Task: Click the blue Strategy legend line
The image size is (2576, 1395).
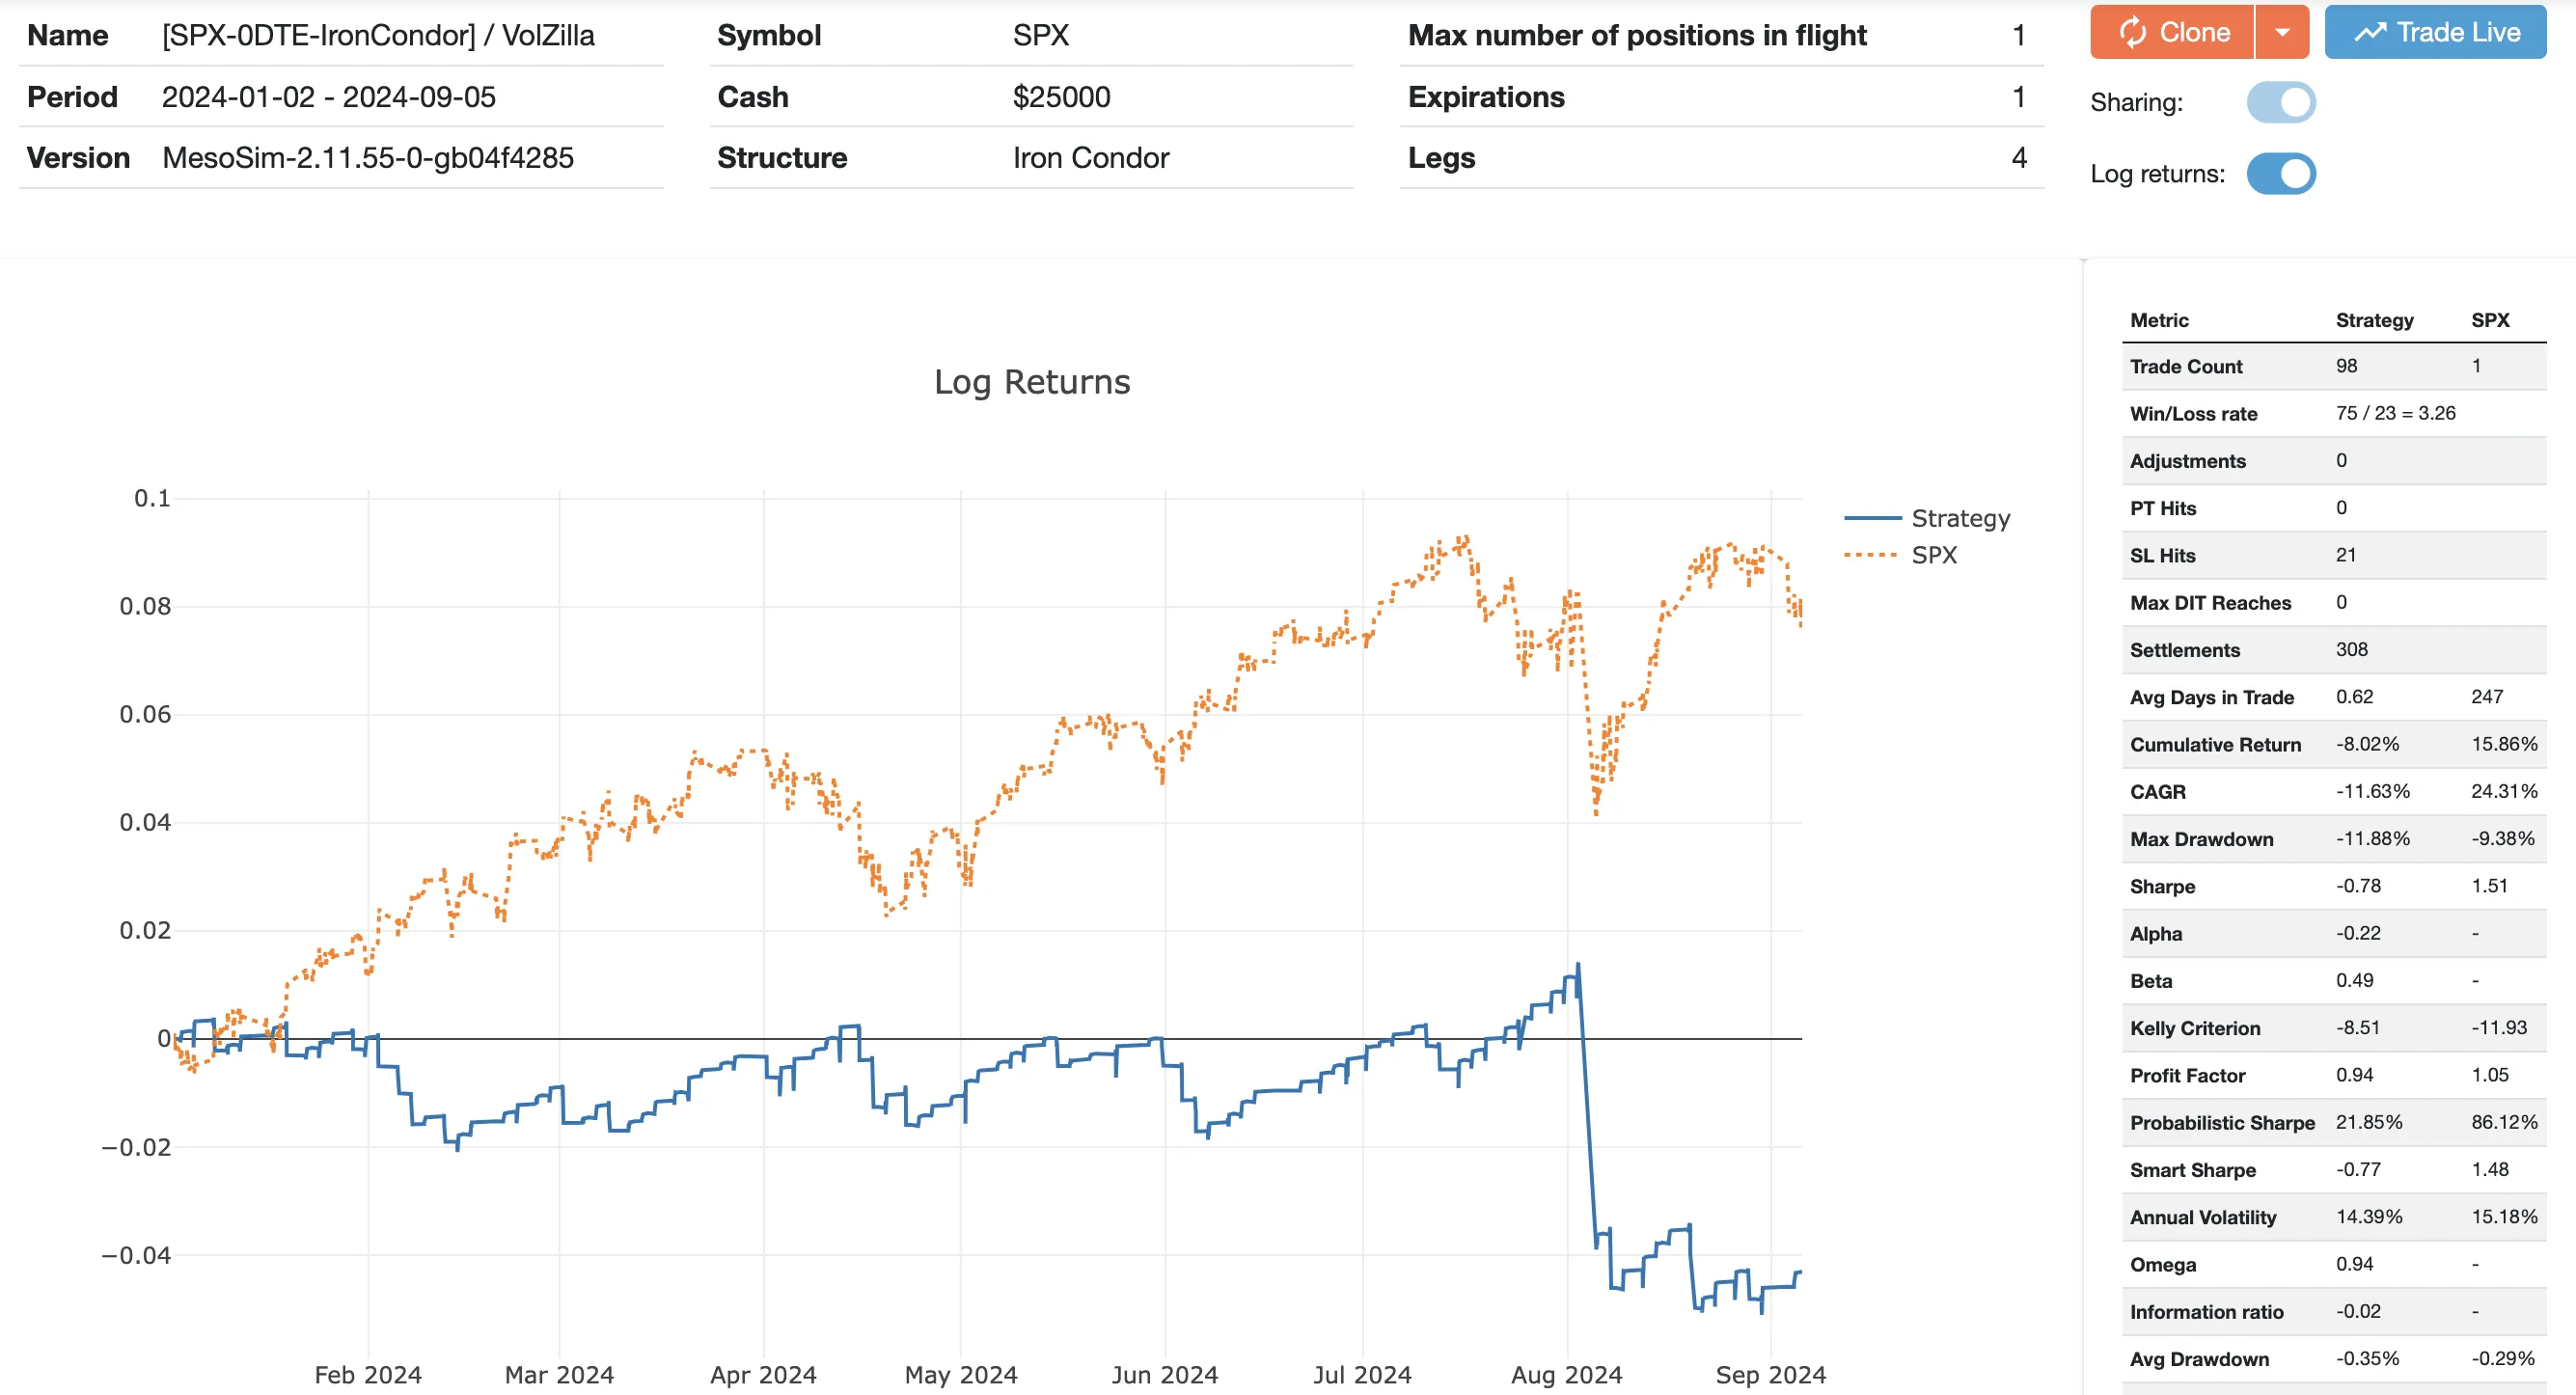Action: tap(1871, 518)
